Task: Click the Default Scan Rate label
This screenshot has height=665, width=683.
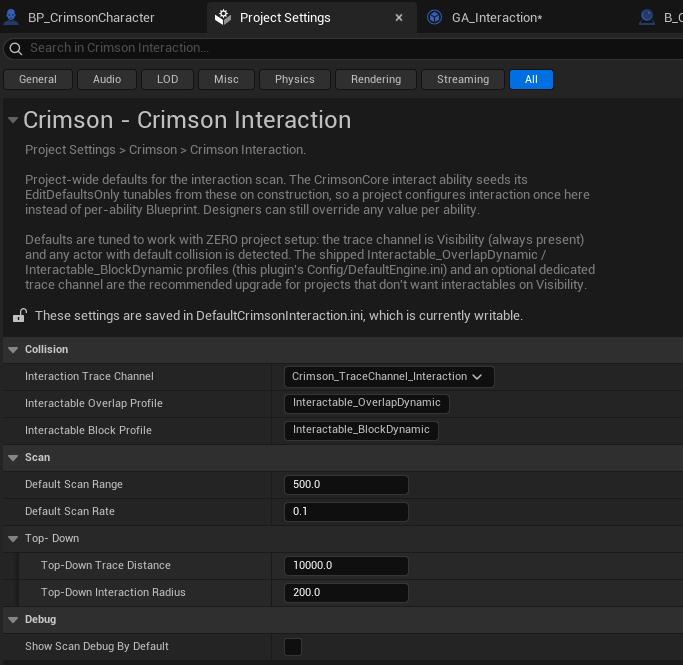Action: tap(70, 511)
